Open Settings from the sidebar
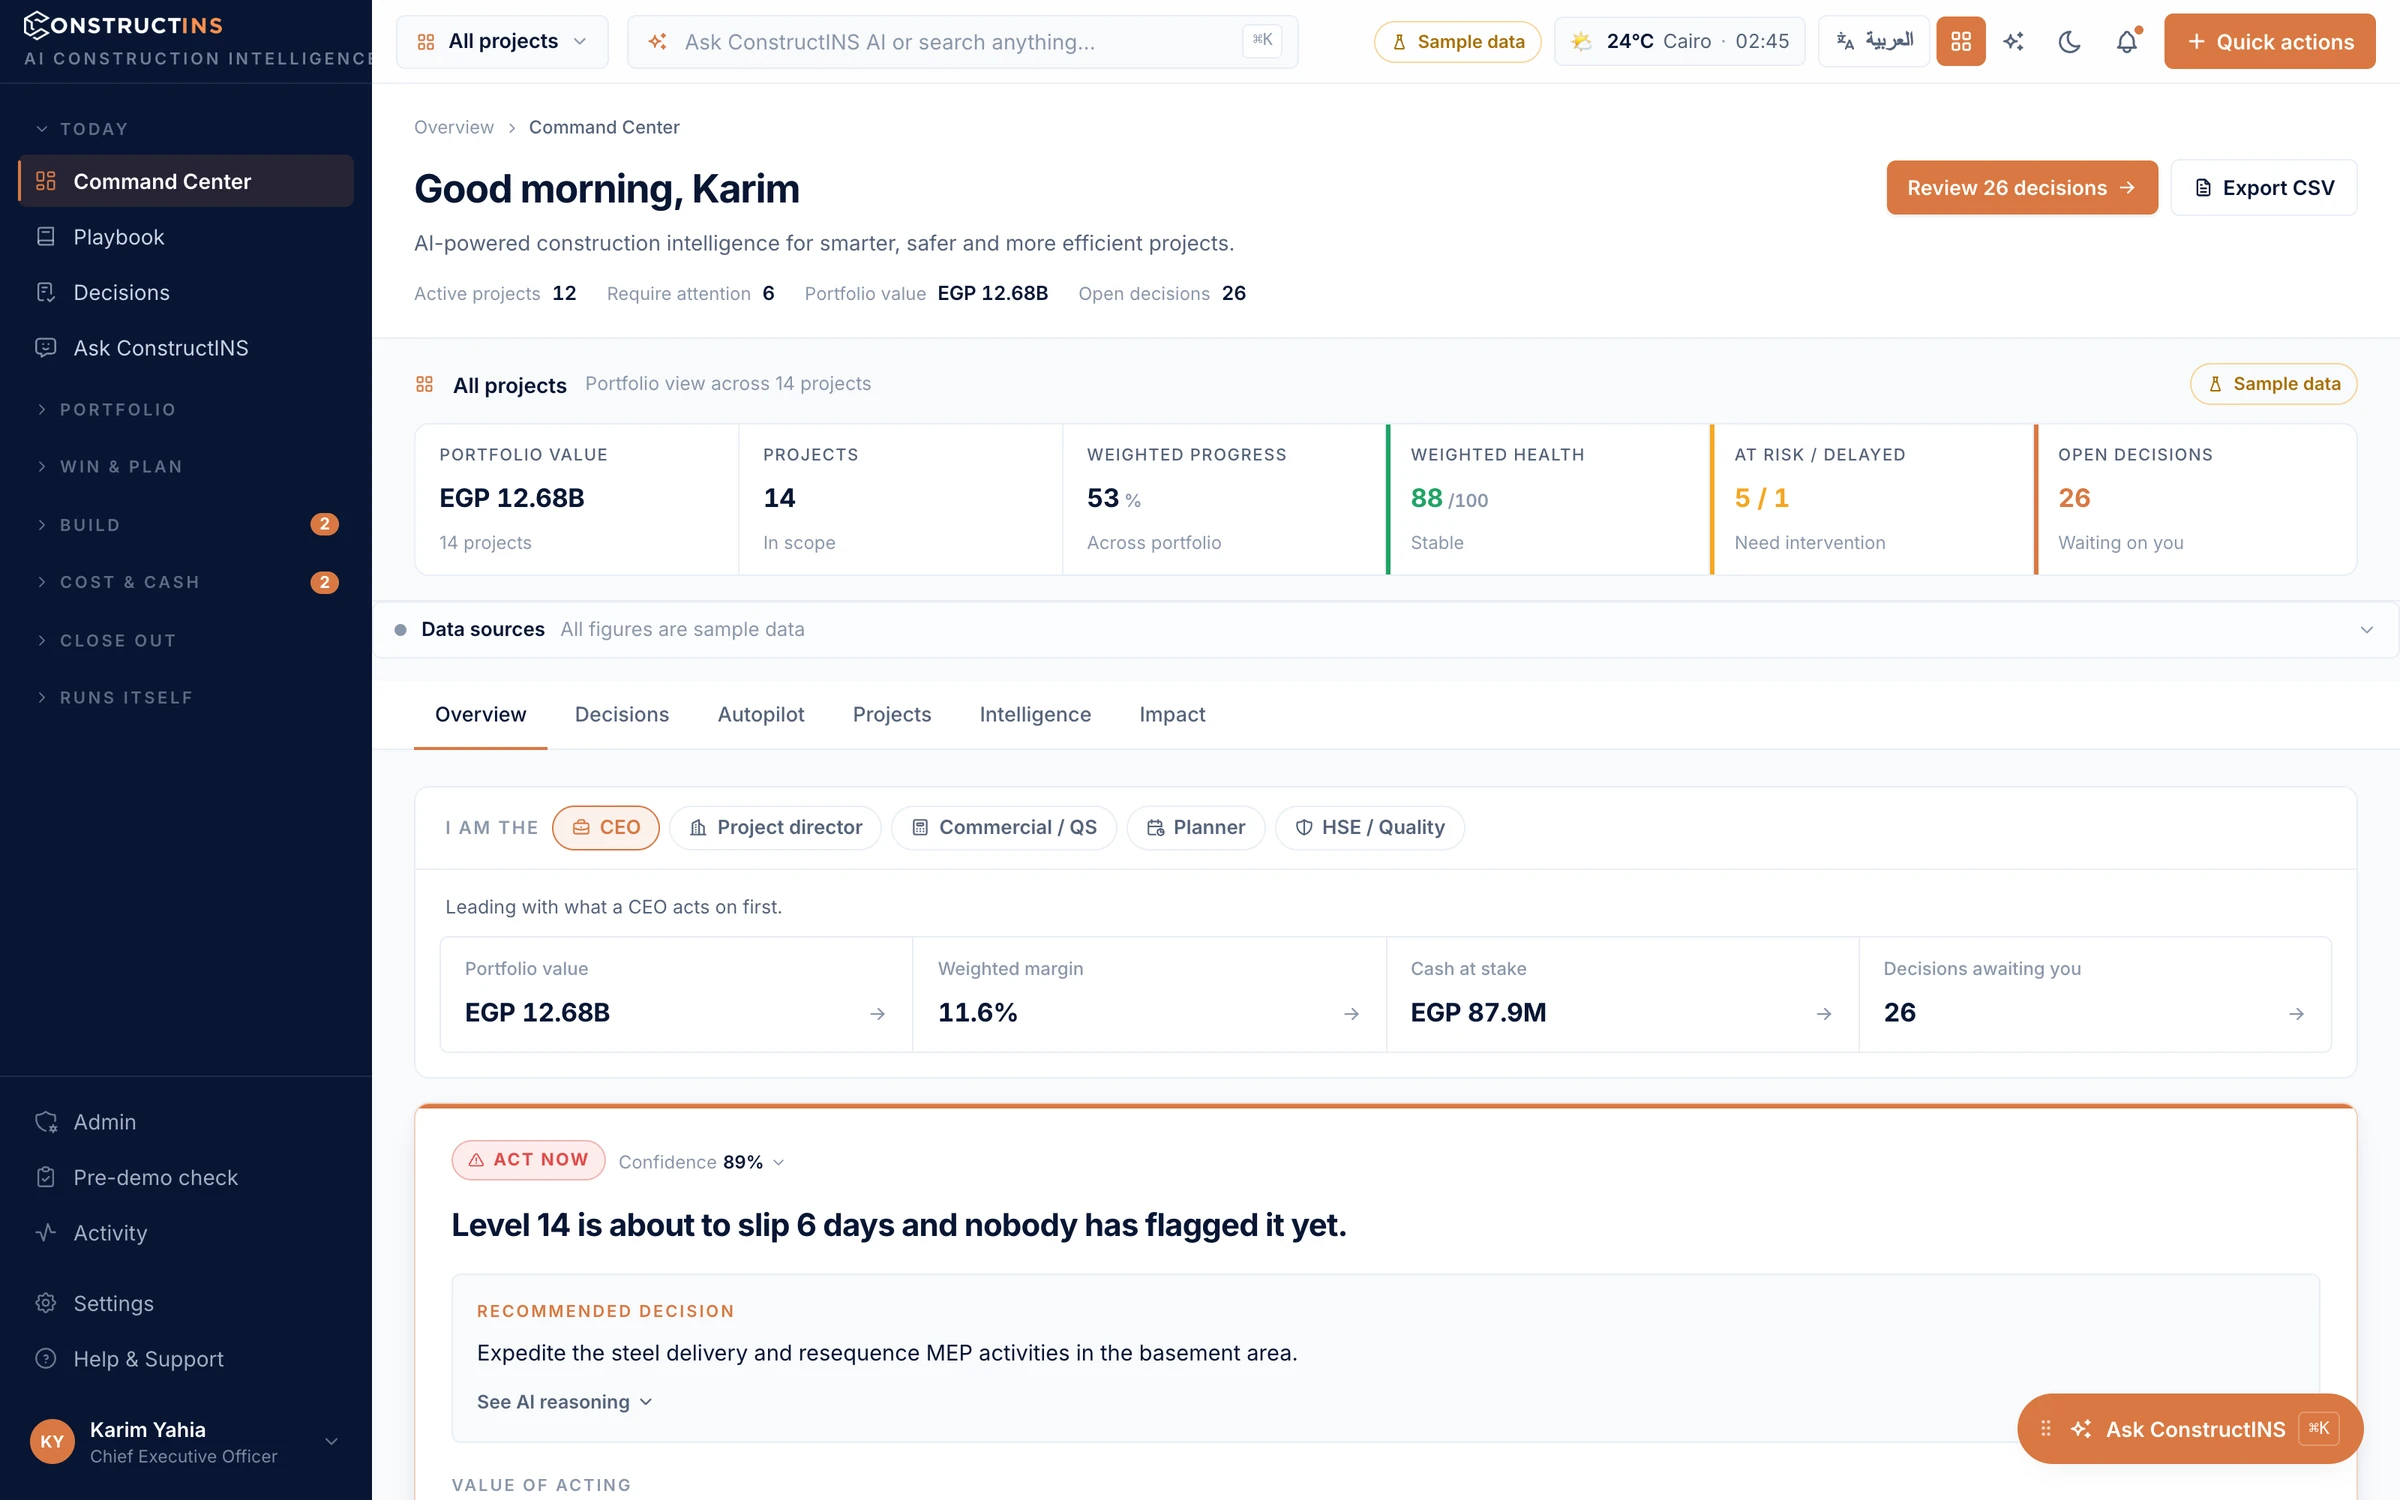 pos(186,1303)
